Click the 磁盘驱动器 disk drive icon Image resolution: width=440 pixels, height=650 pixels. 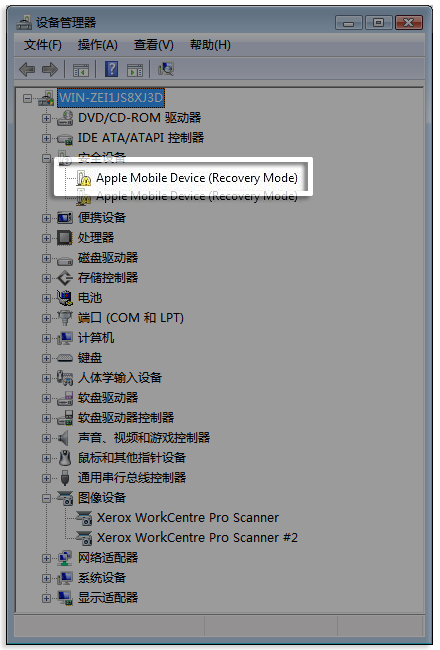tap(65, 260)
